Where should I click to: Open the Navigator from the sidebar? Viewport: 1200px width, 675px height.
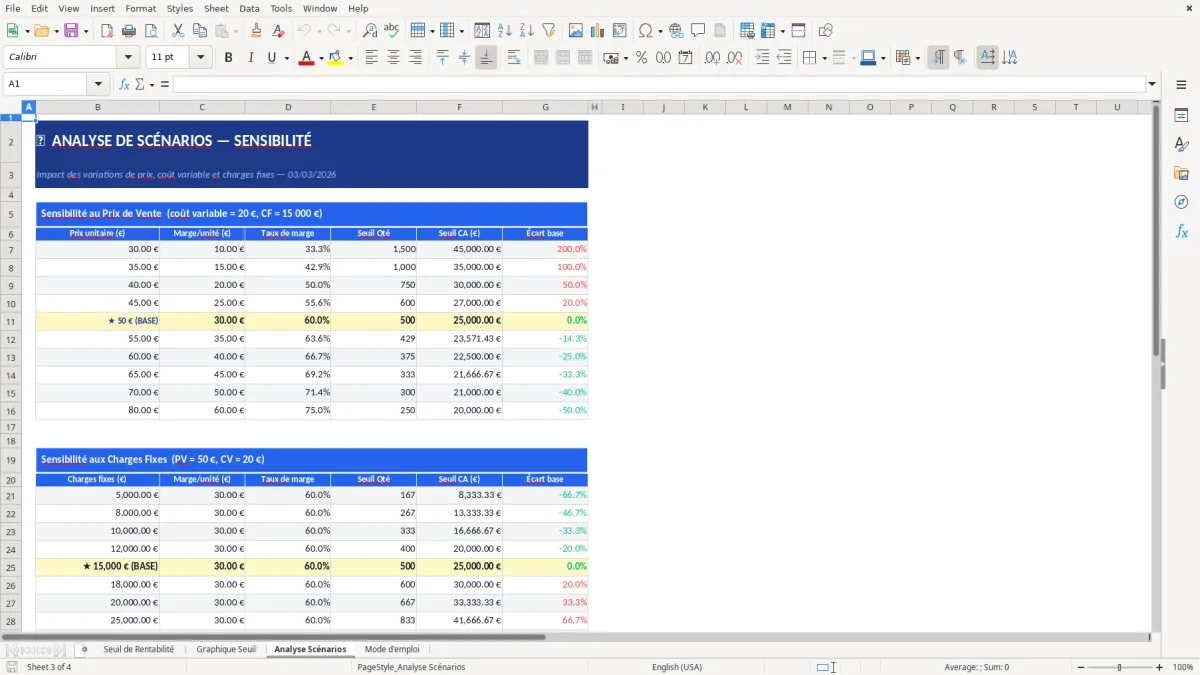(x=1182, y=200)
